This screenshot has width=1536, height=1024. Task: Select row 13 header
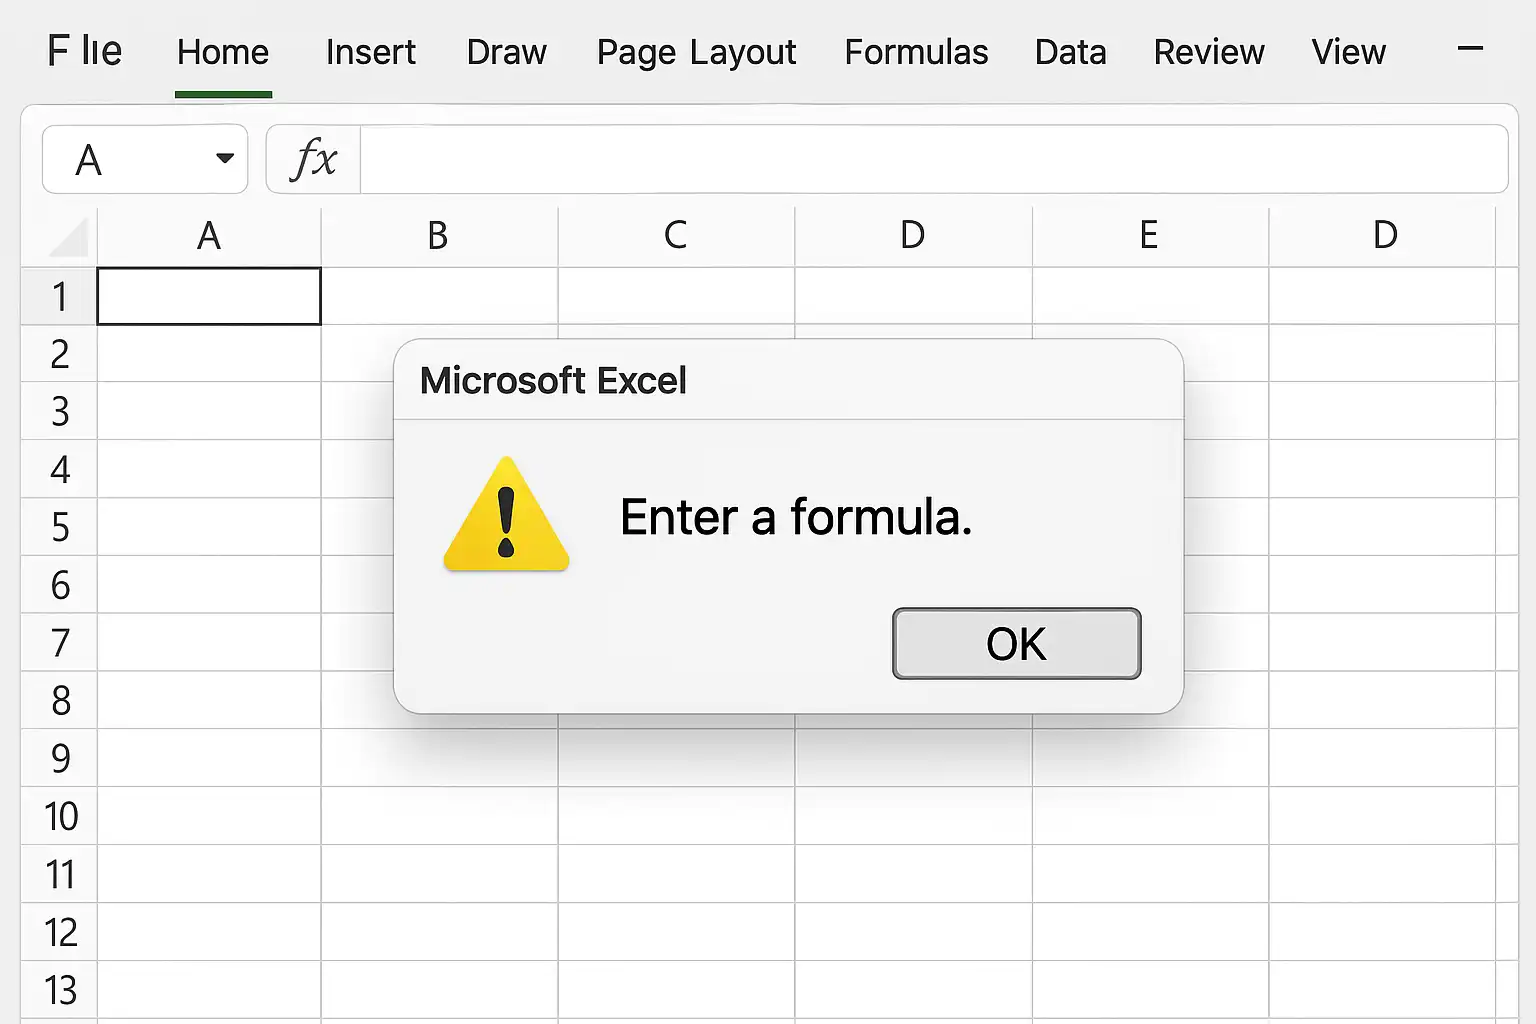pos(60,991)
